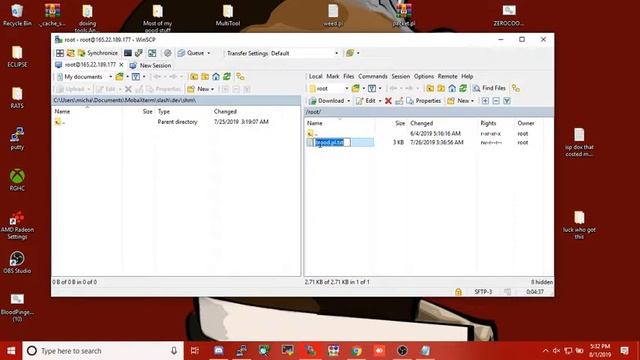Click the SFTP-3 protocol status text
640x360 pixels.
click(x=483, y=292)
